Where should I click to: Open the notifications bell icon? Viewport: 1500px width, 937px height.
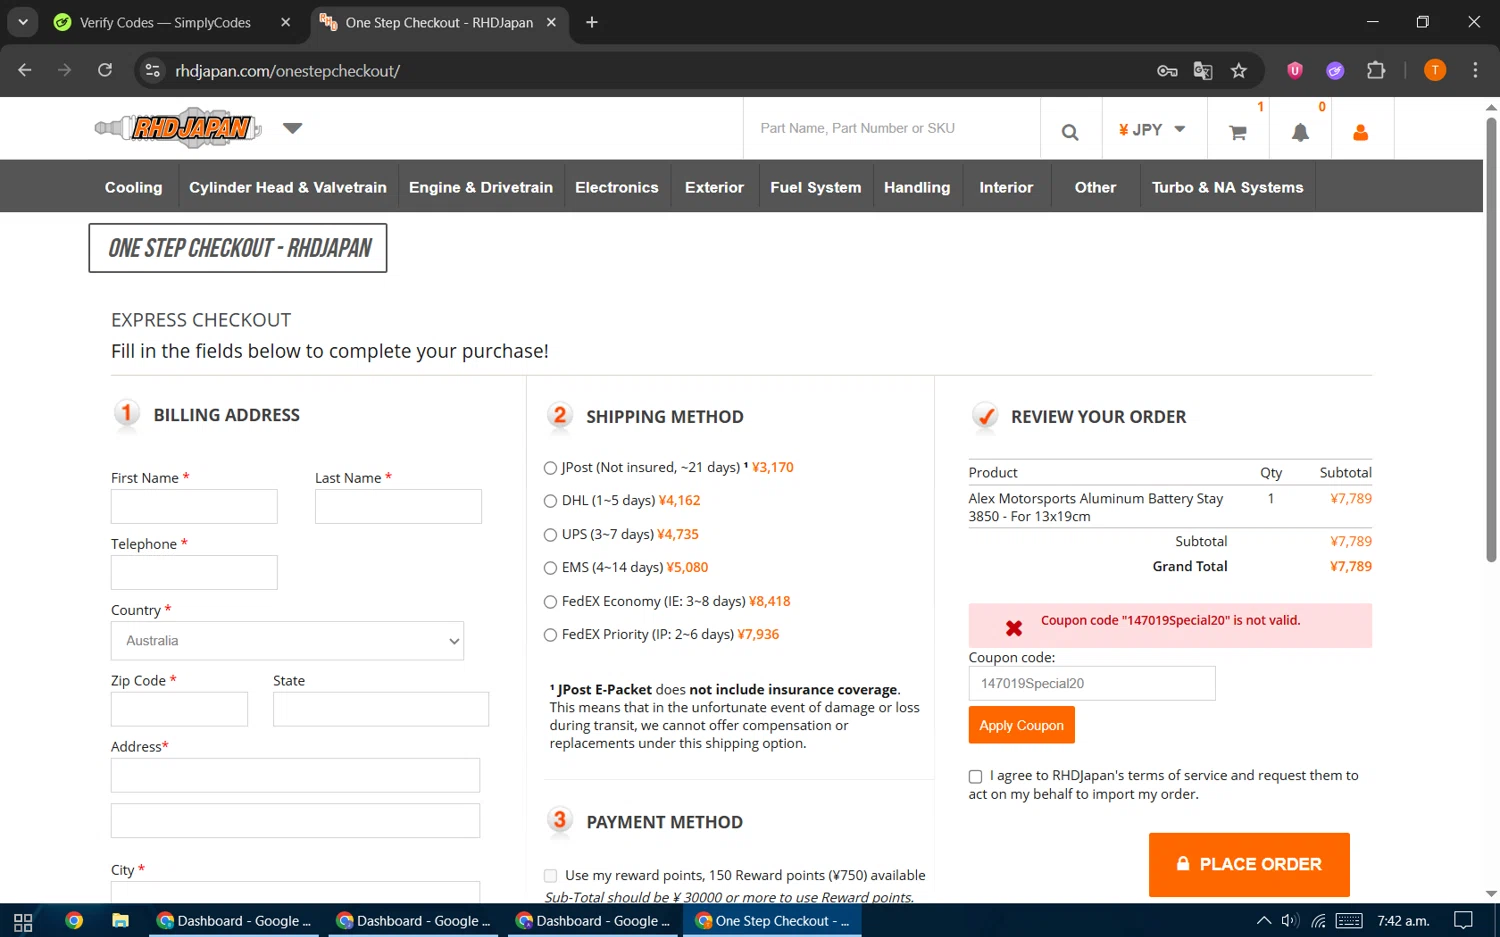pos(1300,132)
